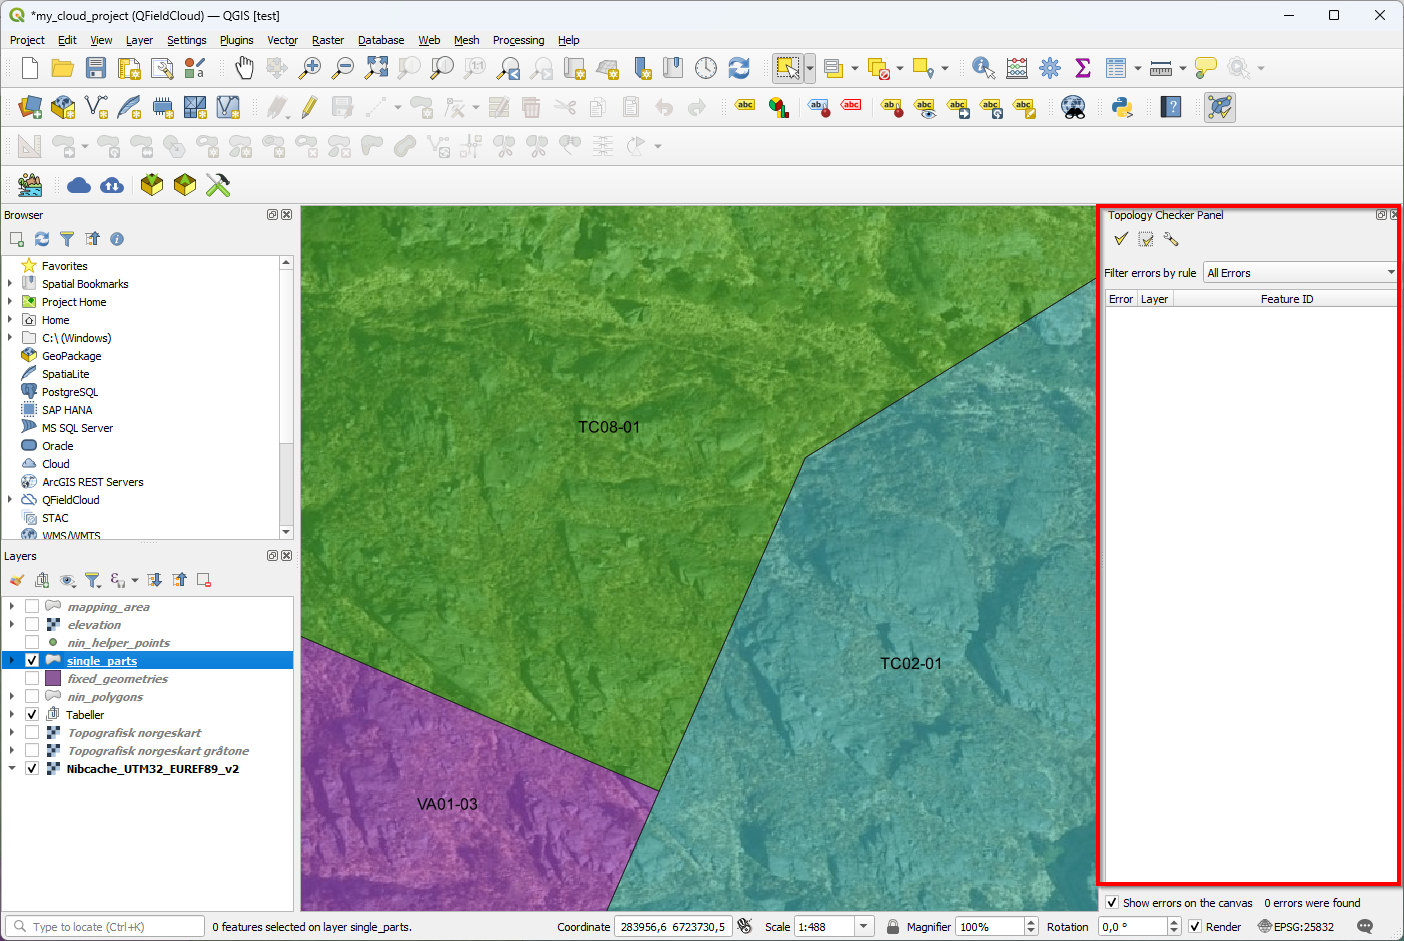Enable the mapping_area layer checkbox
1404x941 pixels.
coord(32,607)
